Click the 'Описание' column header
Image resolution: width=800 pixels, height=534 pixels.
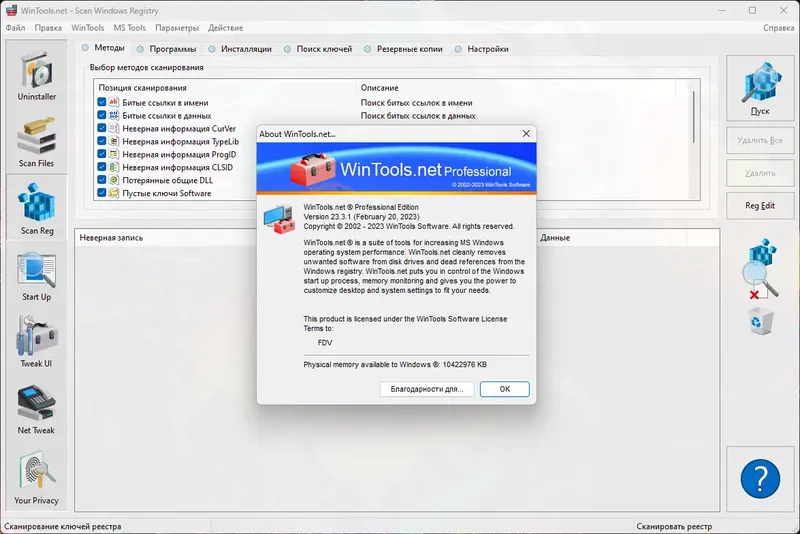515,88
